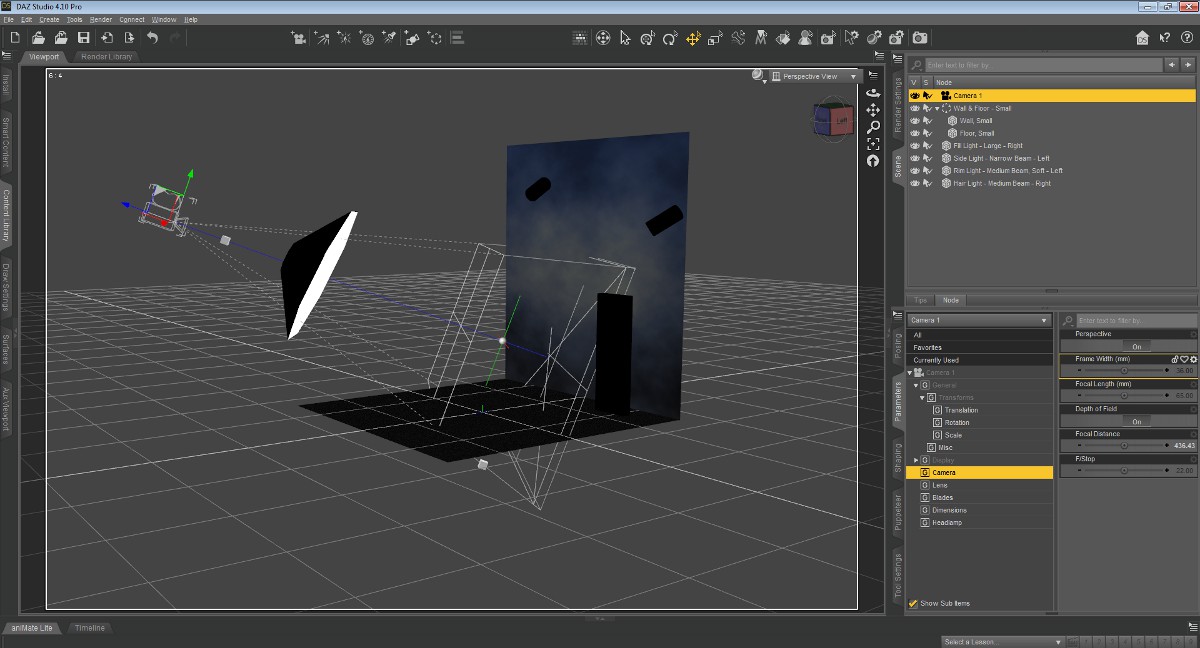Select the Lens property group
This screenshot has width=1200, height=648.
(940, 485)
